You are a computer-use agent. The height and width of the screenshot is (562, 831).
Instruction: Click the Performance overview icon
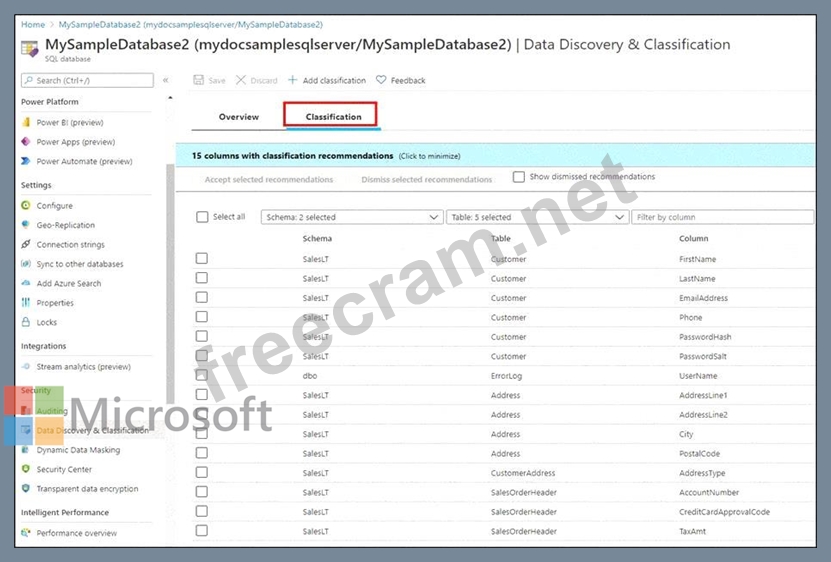25,533
